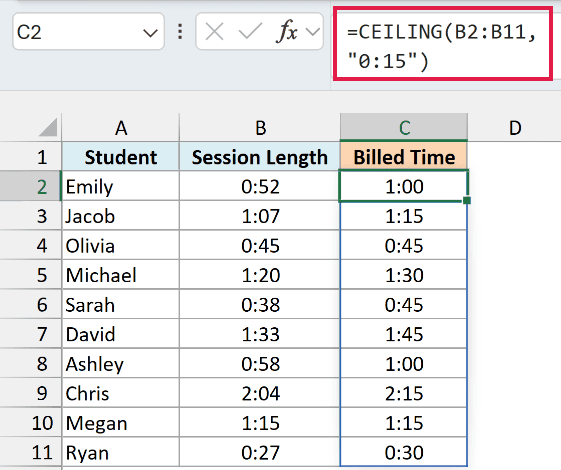This screenshot has height=470, width=561.
Task: Click Chris's session length 2:04
Action: click(260, 393)
